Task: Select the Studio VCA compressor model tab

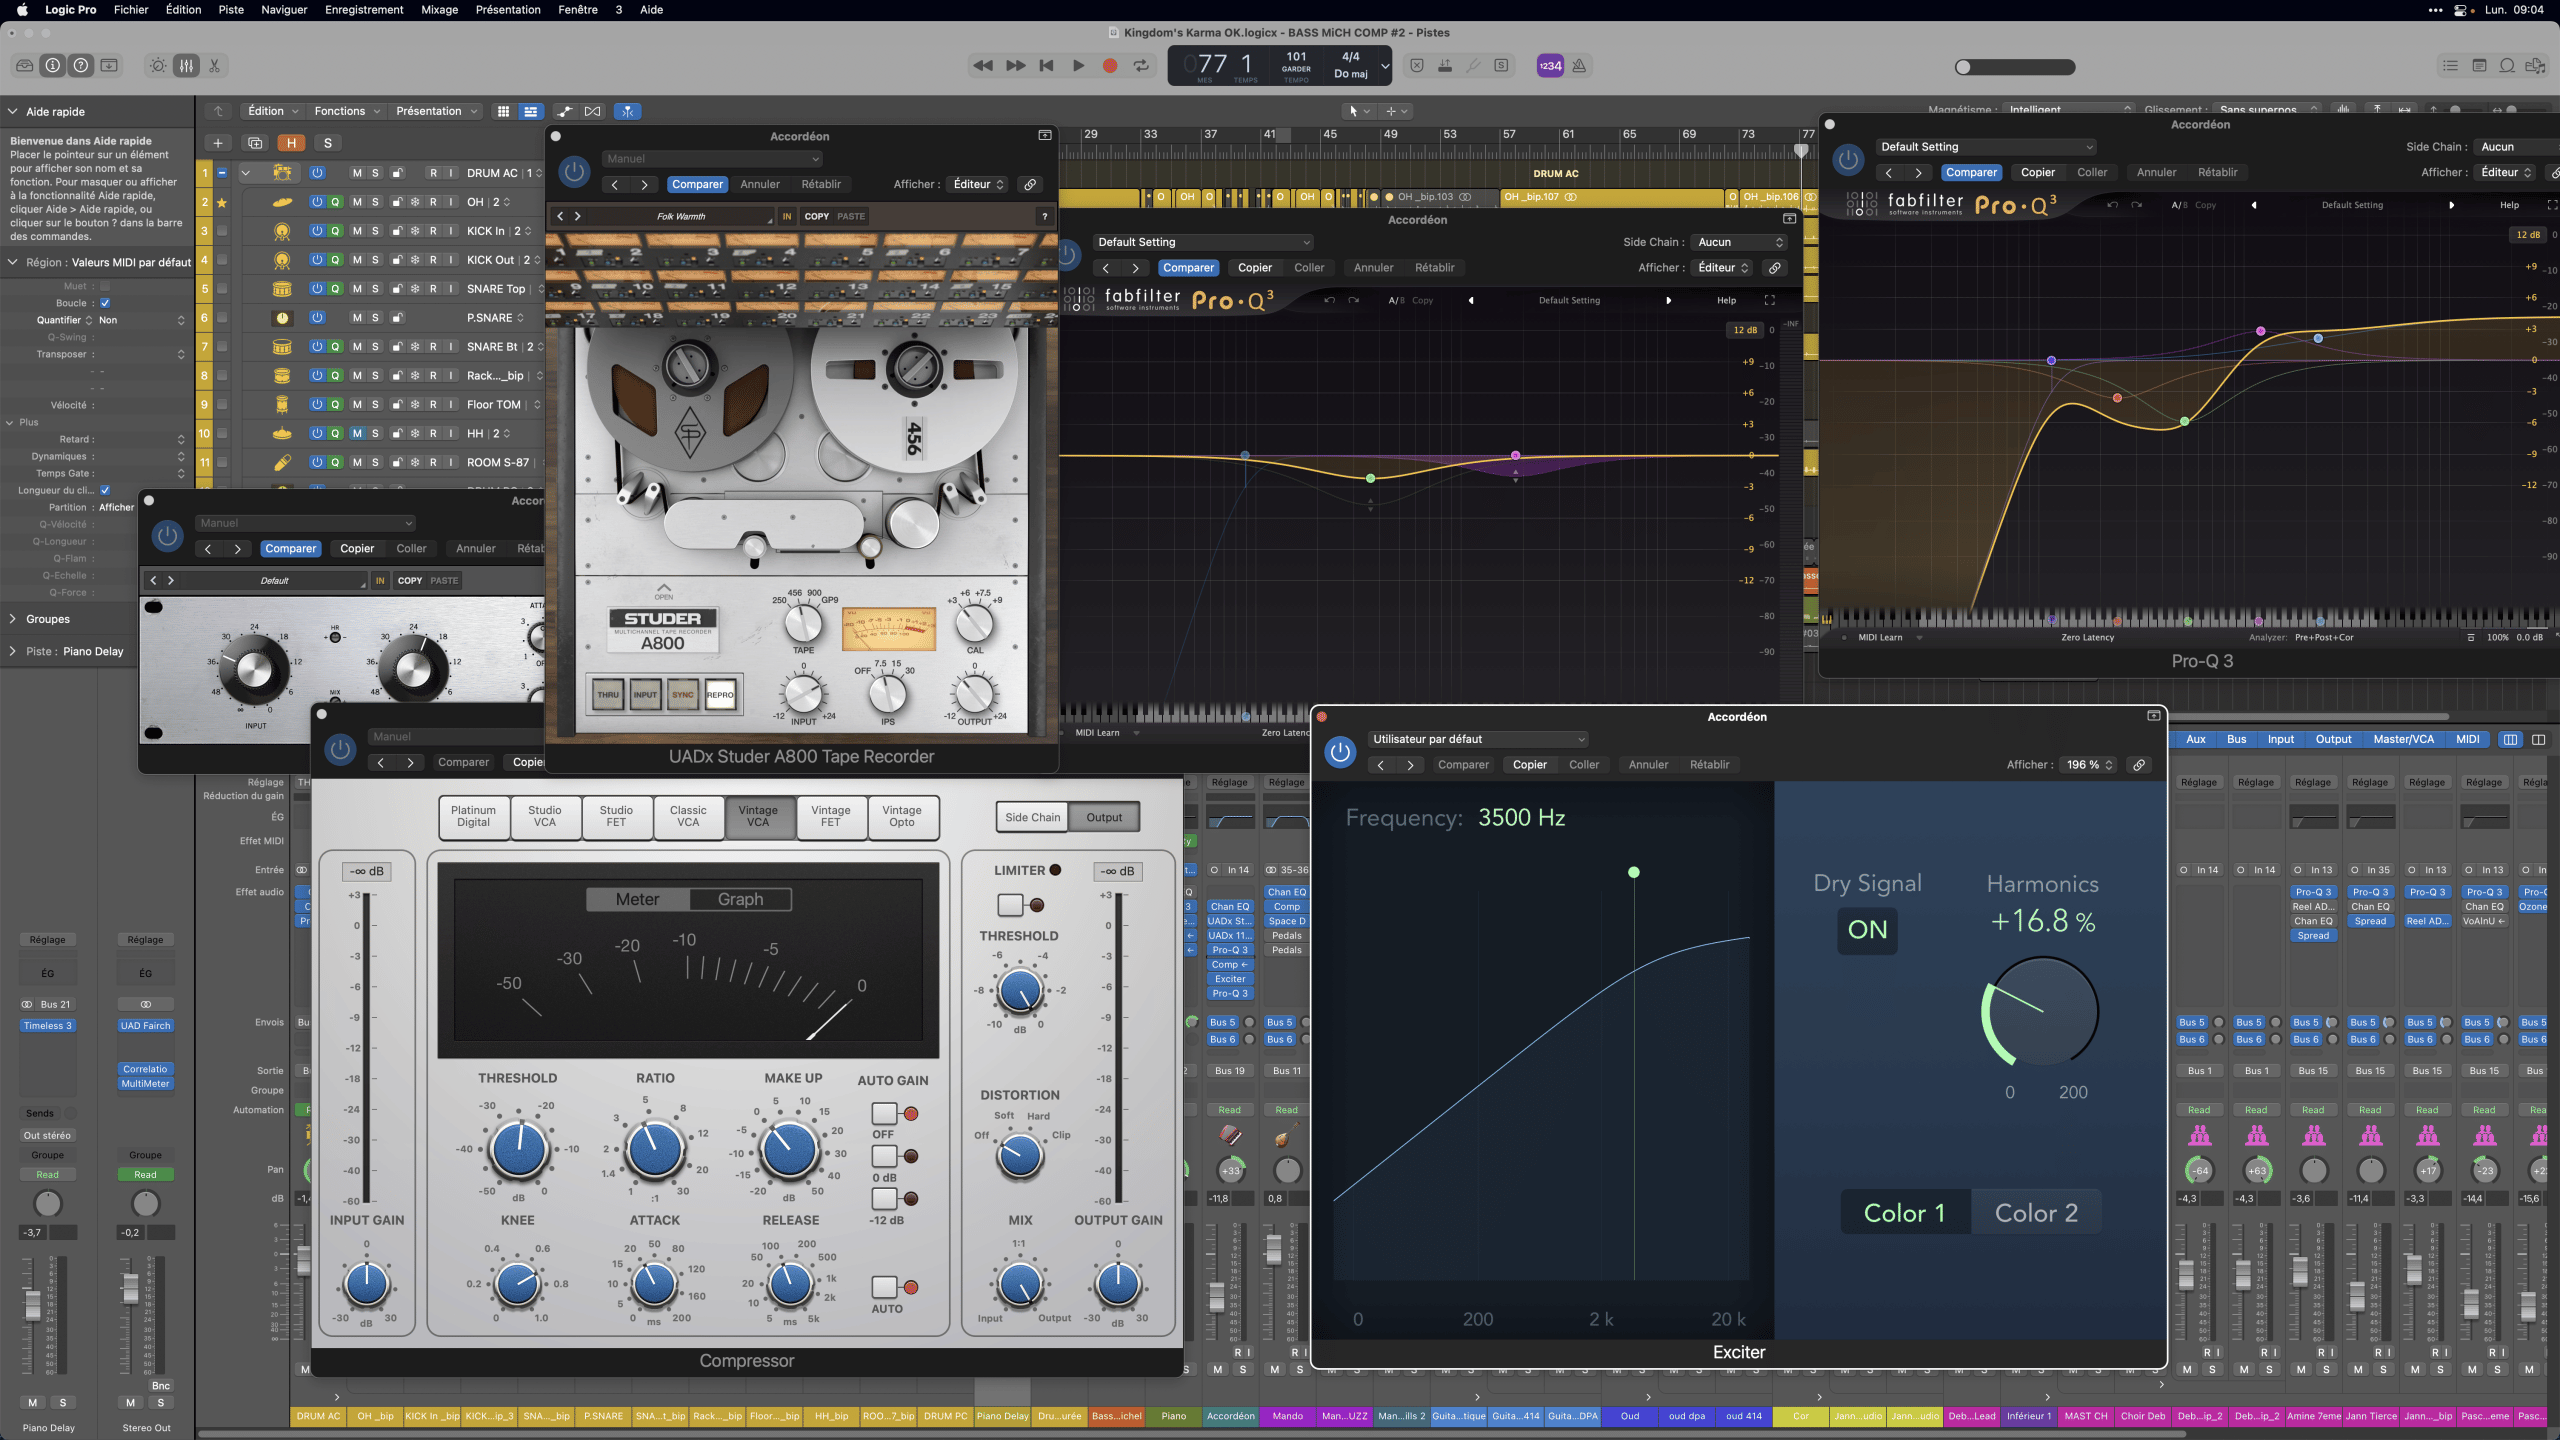Action: [544, 817]
